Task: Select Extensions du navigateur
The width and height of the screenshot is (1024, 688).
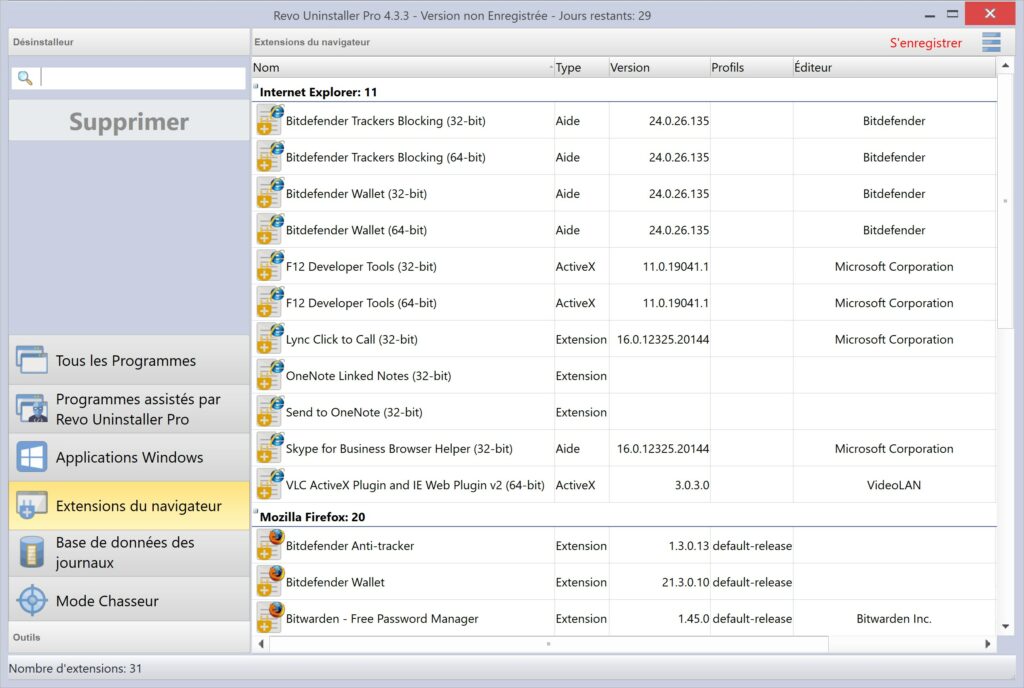Action: coord(129,505)
